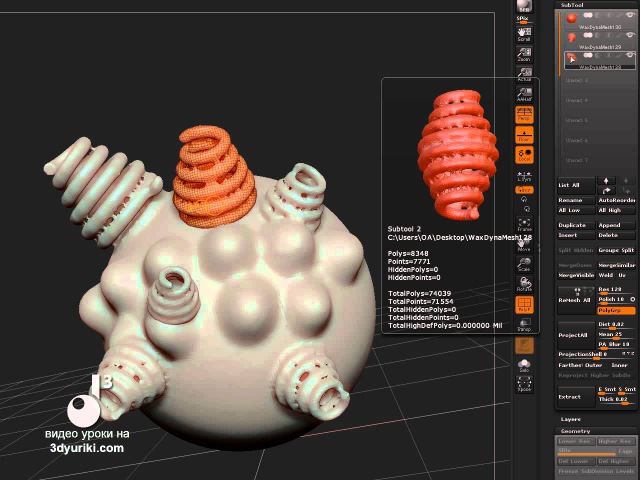Toggle PolyF wireframe display

pyautogui.click(x=524, y=304)
